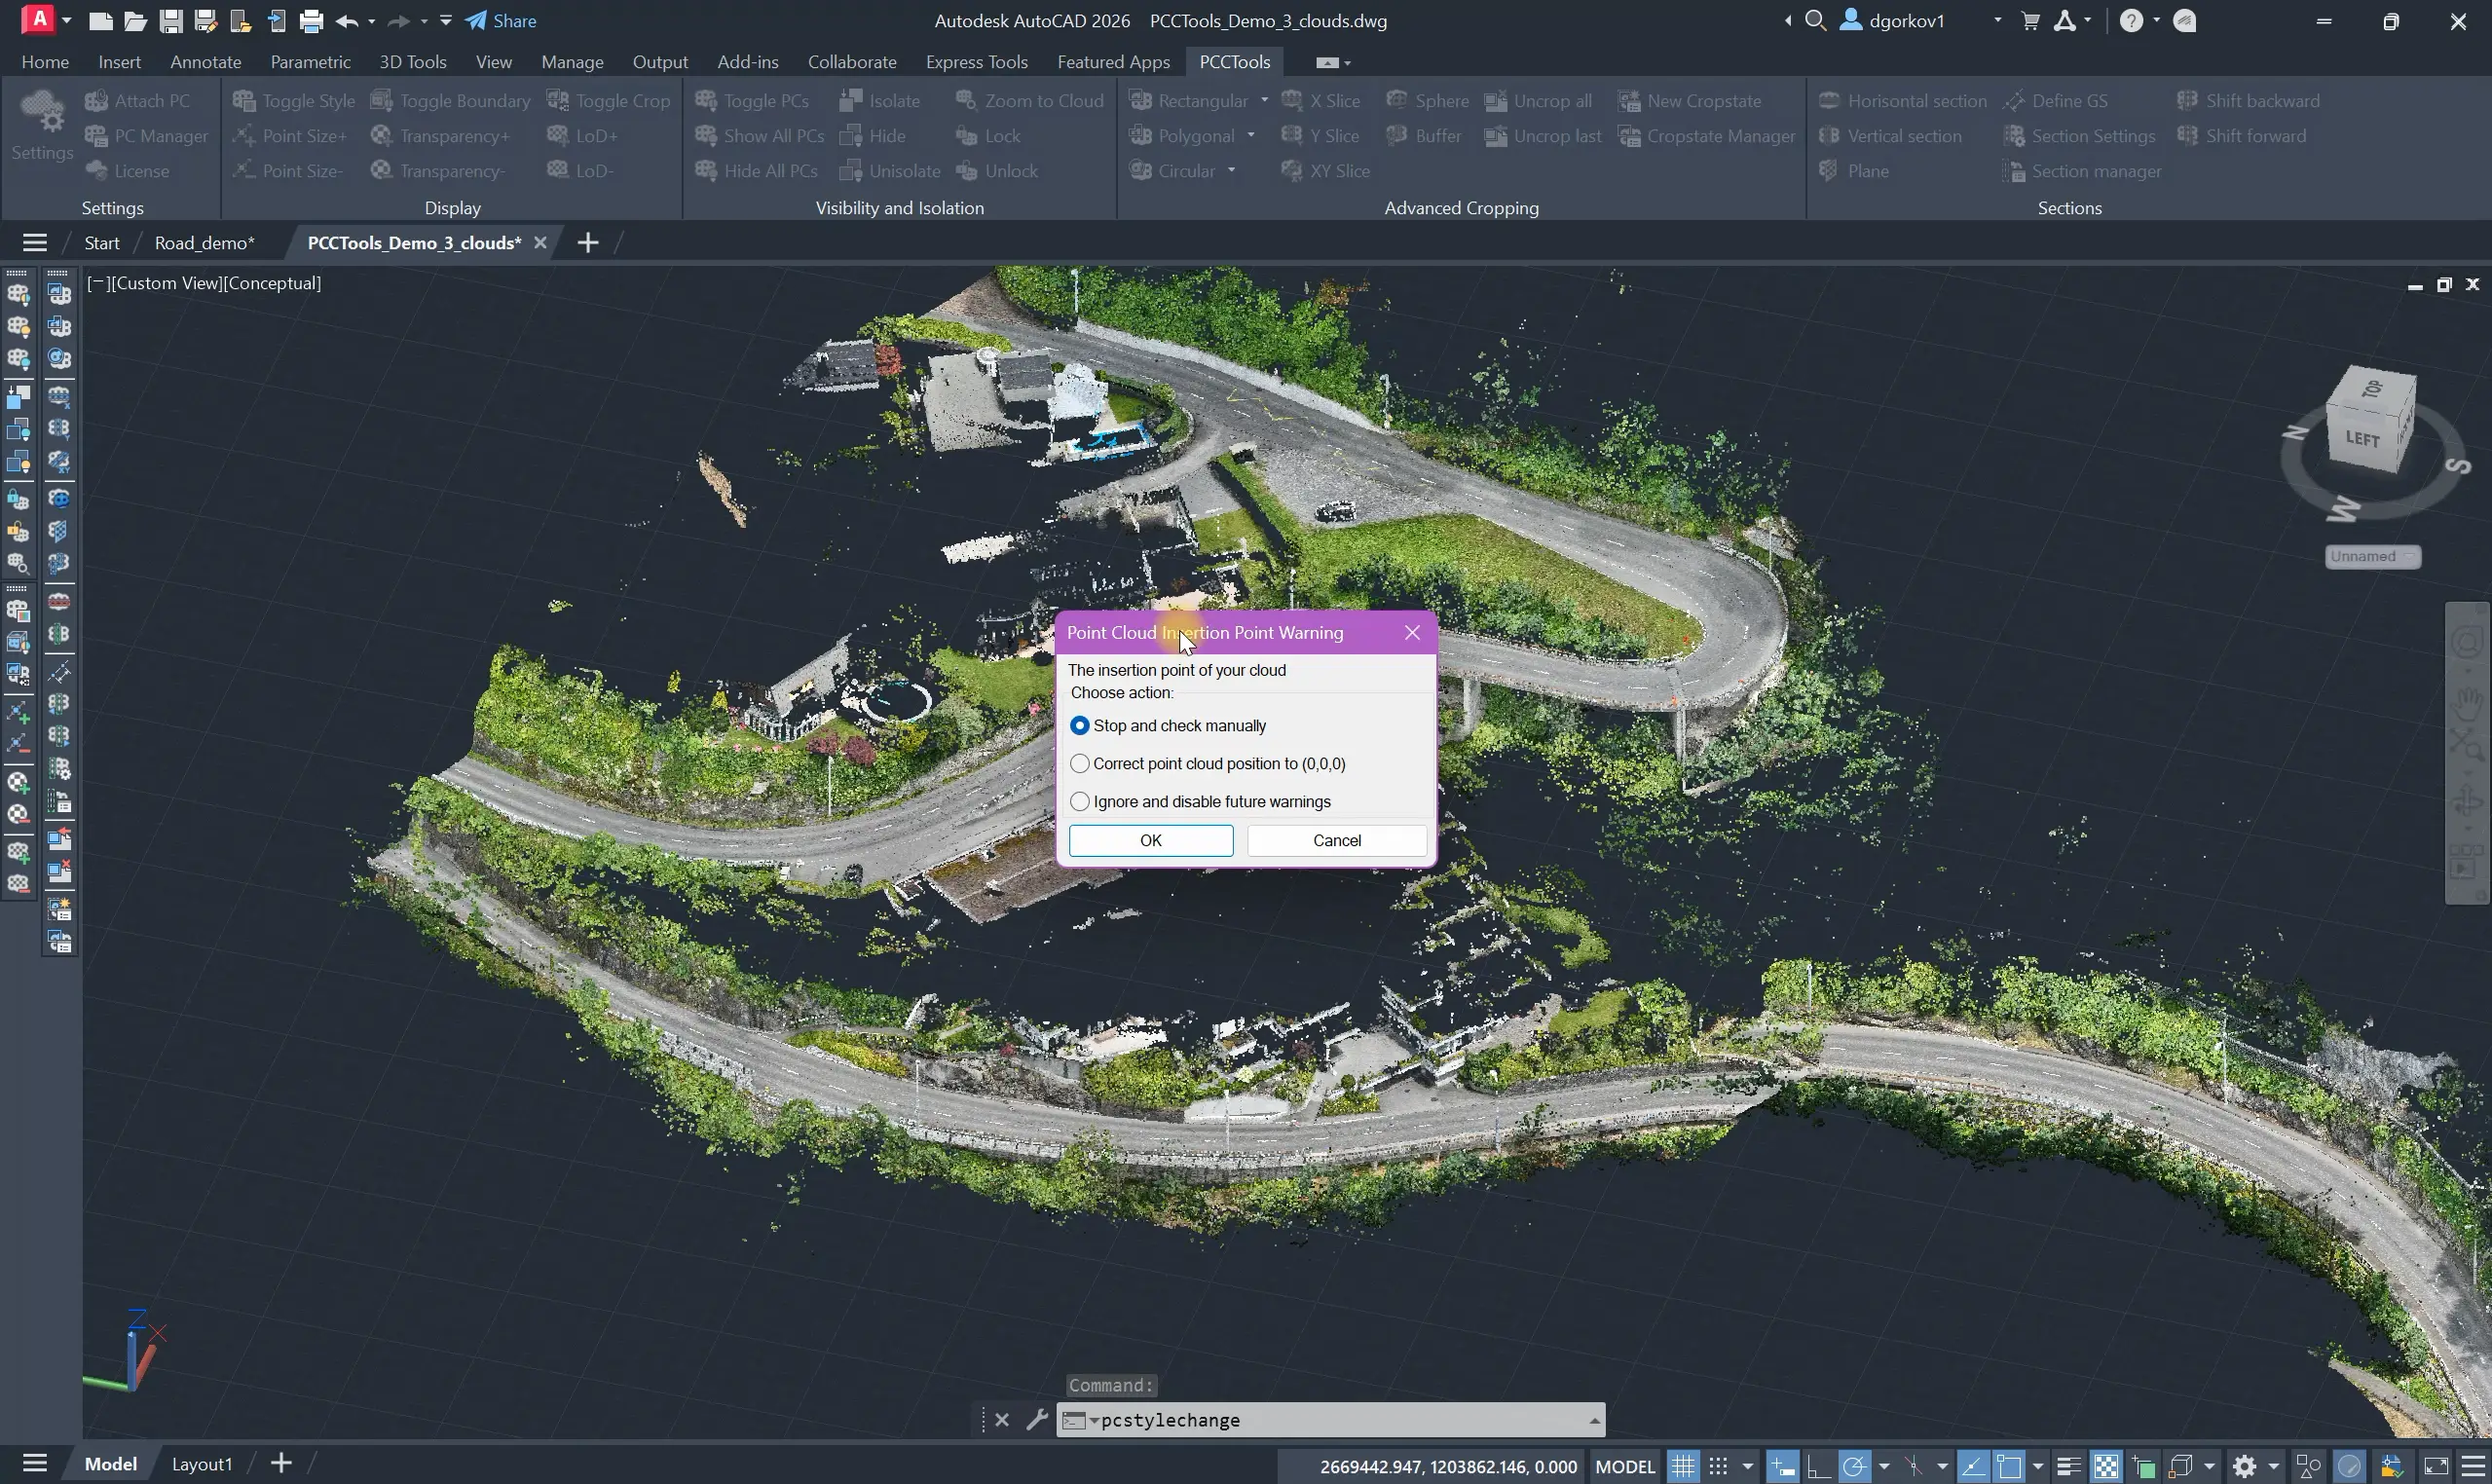Expand the Rectangular crop dropdown arrow
The width and height of the screenshot is (2492, 1484).
[x=1264, y=100]
